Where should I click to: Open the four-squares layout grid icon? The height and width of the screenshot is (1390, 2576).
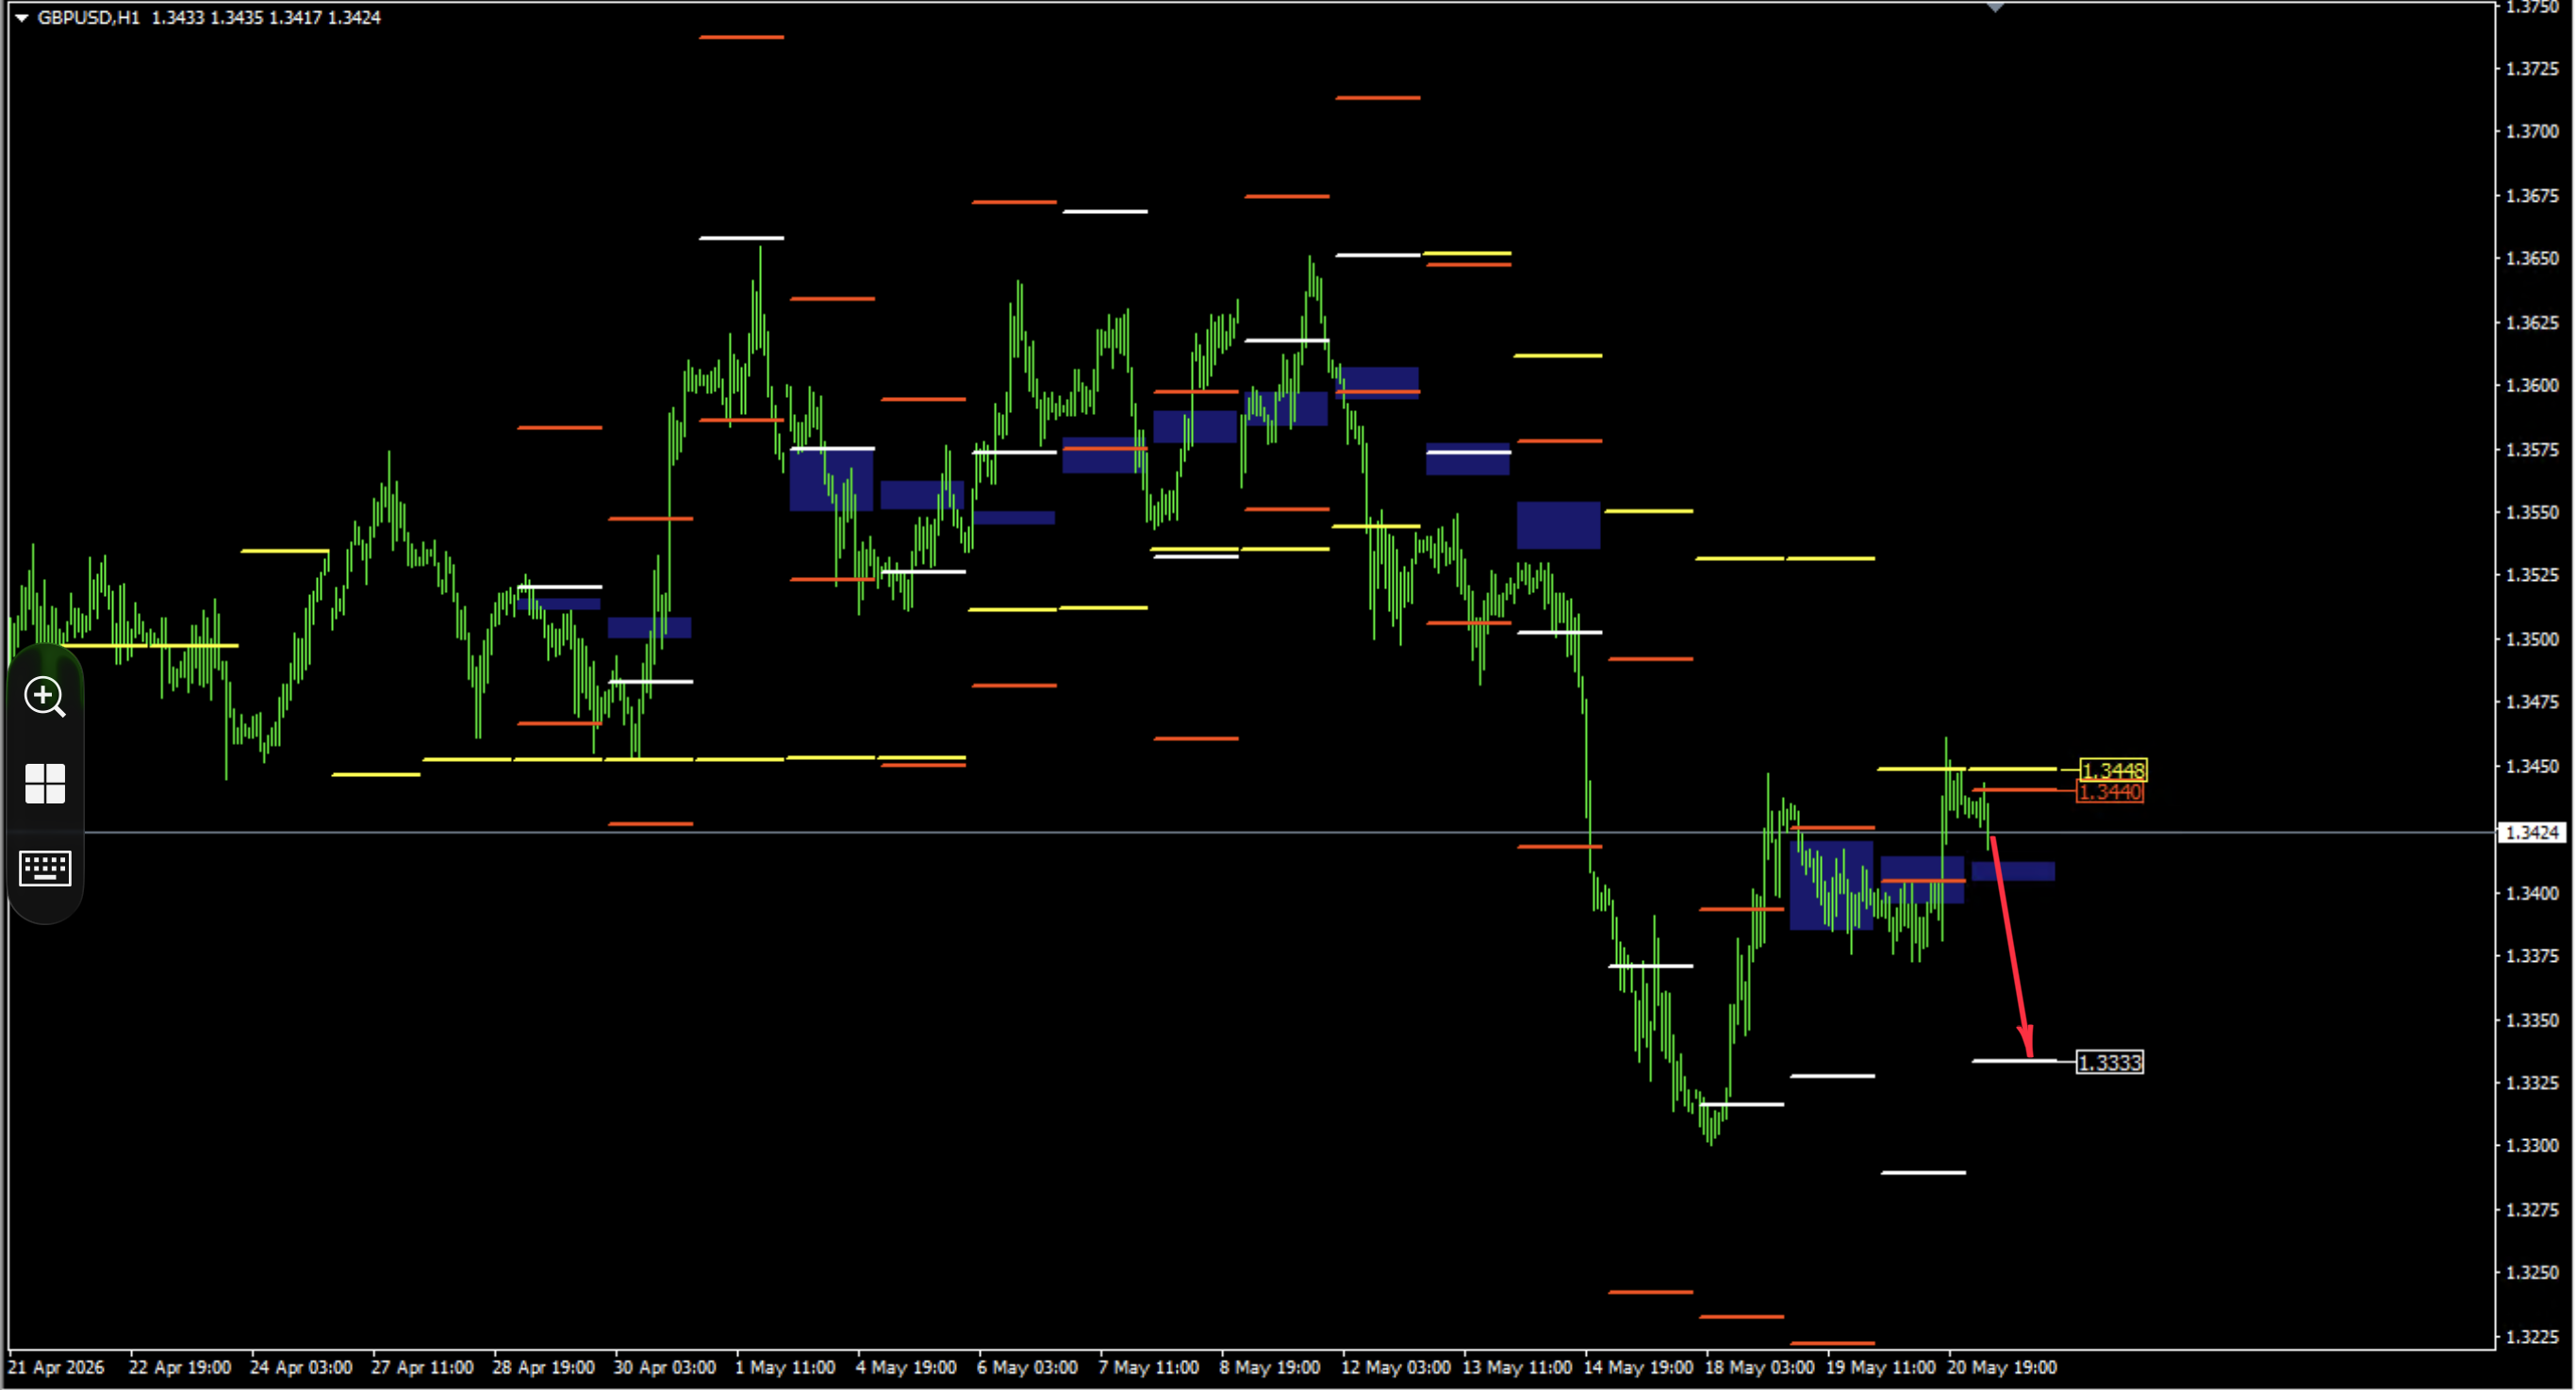45,783
